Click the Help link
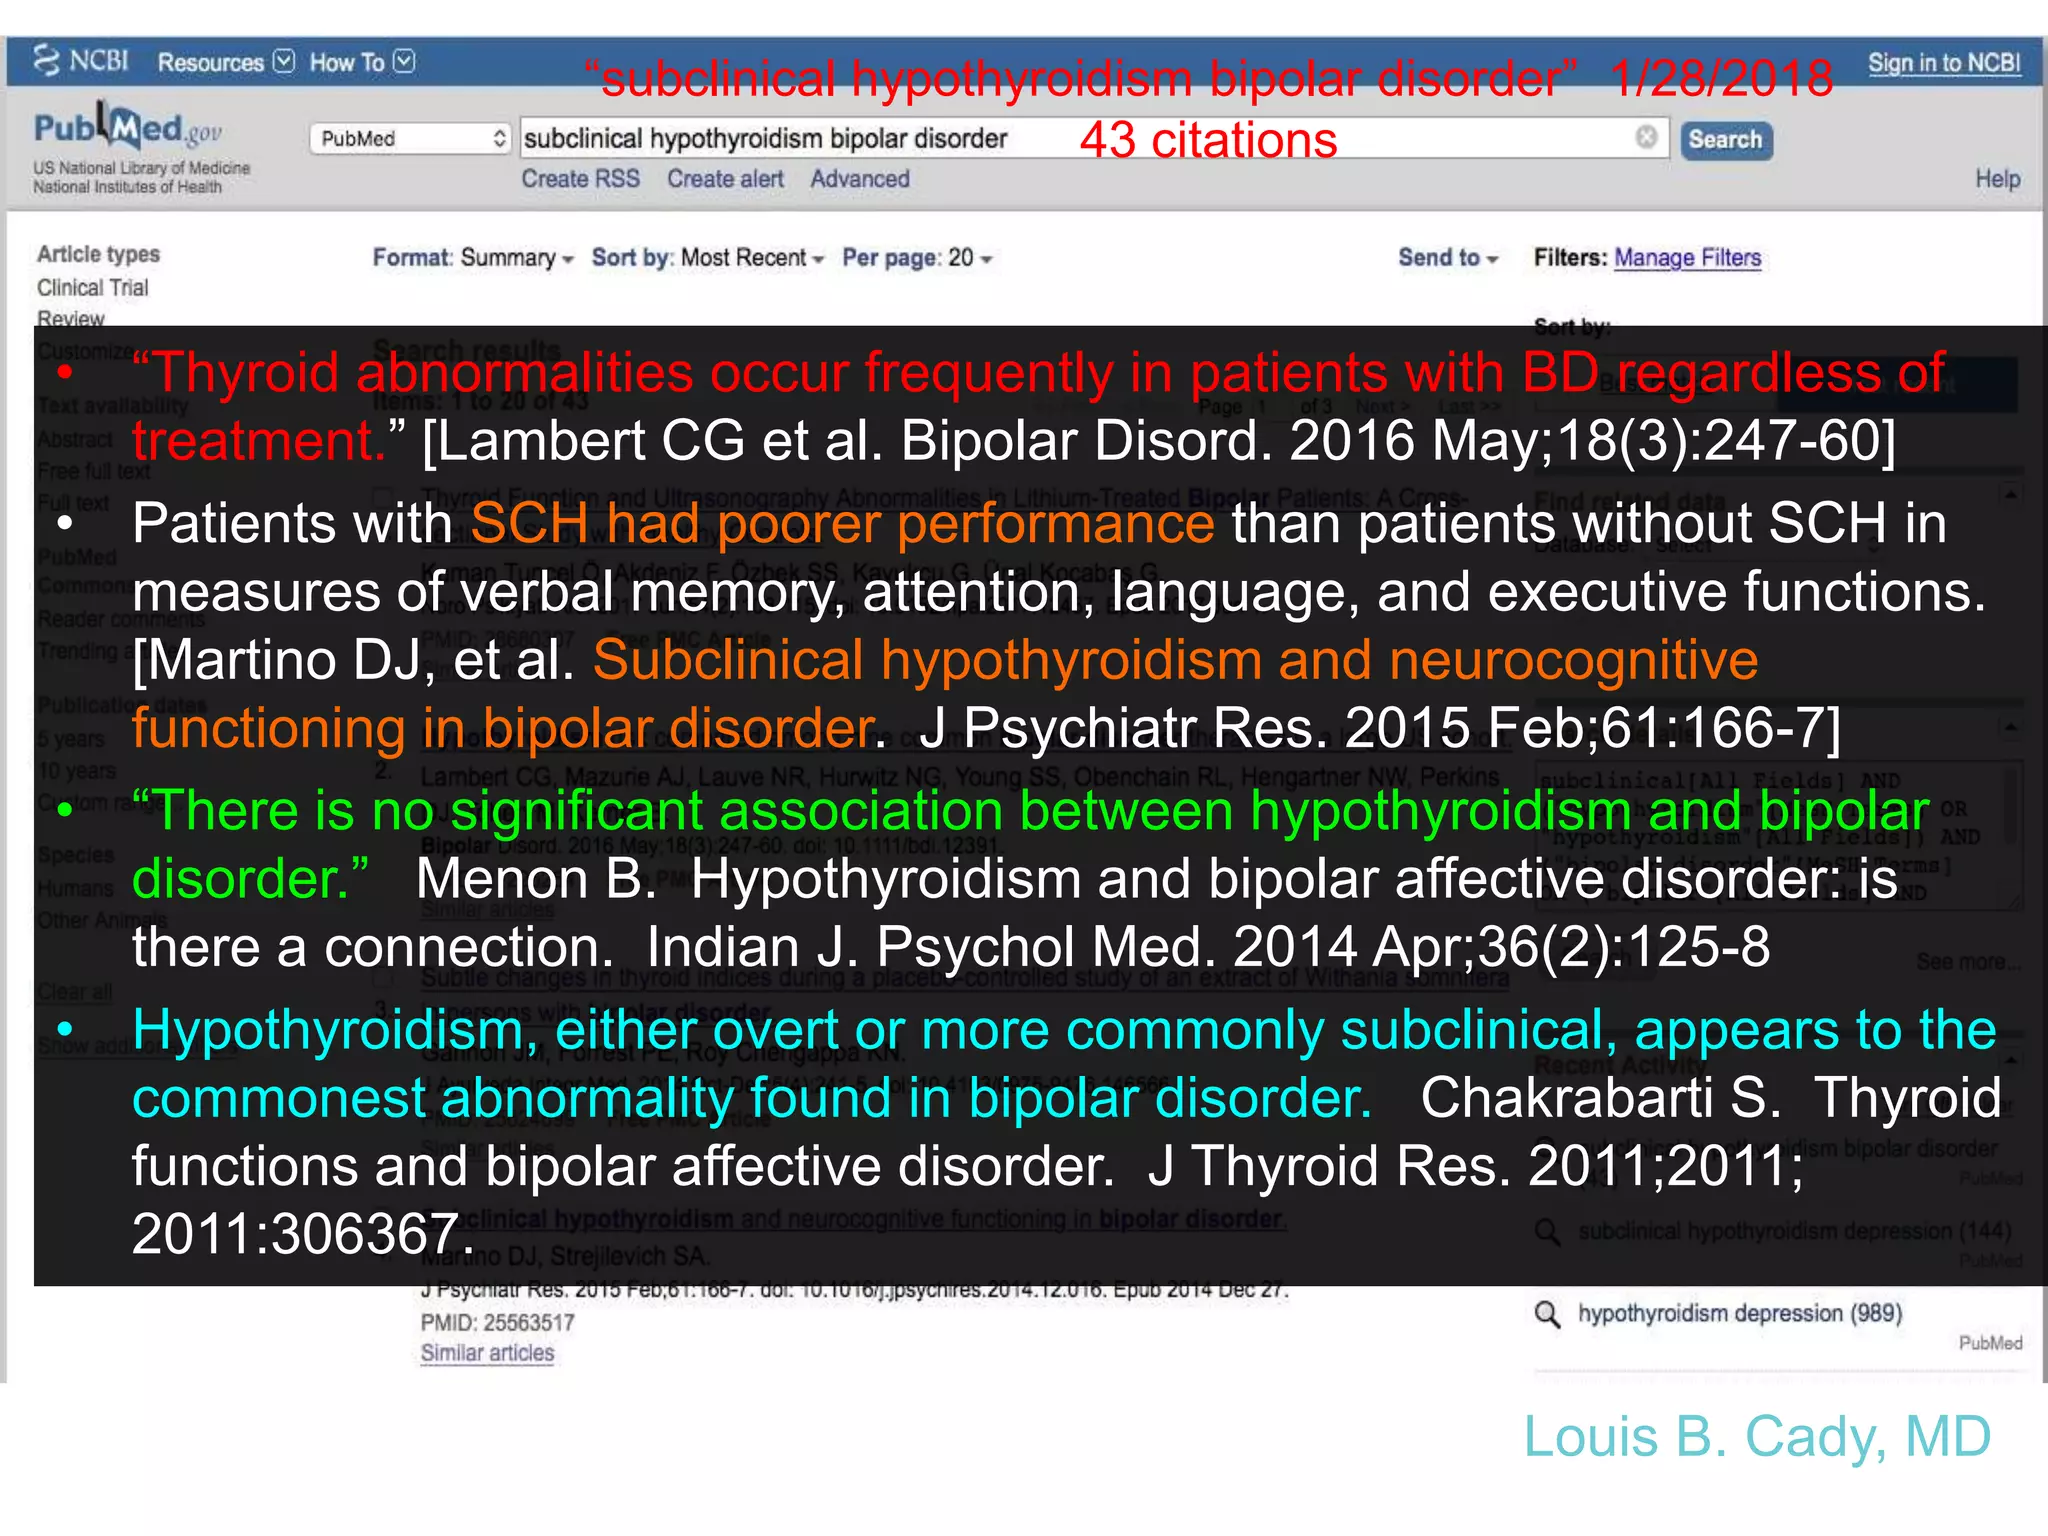 coord(1997,179)
